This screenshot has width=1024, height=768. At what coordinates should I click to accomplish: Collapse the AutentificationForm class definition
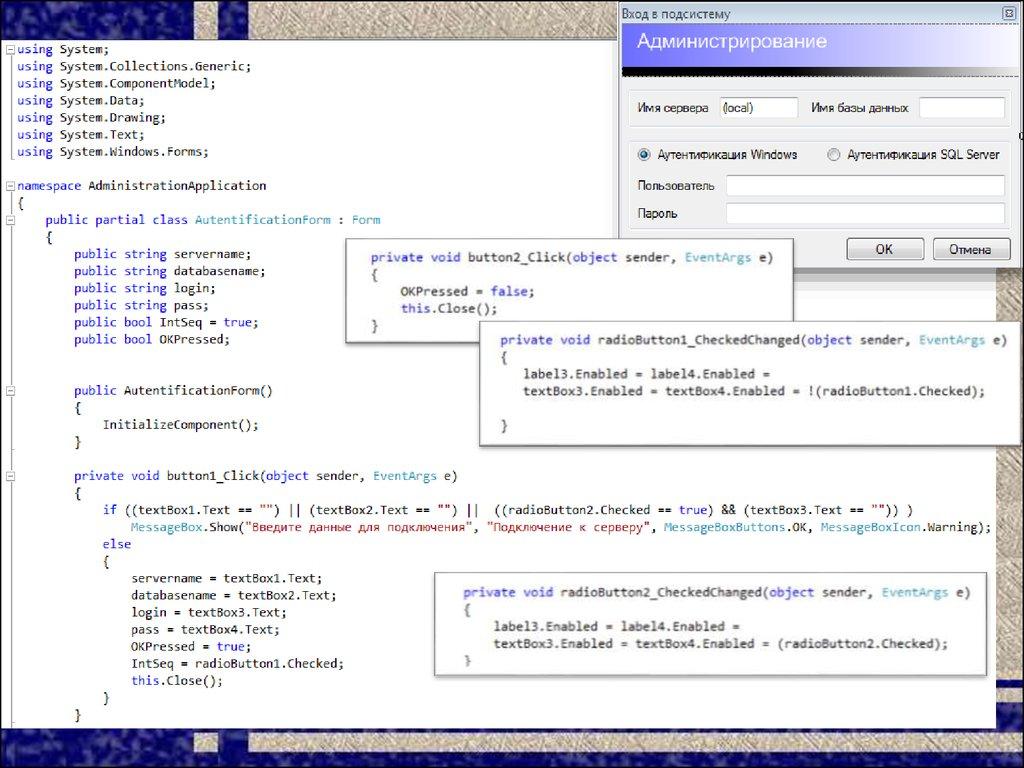pyautogui.click(x=8, y=220)
